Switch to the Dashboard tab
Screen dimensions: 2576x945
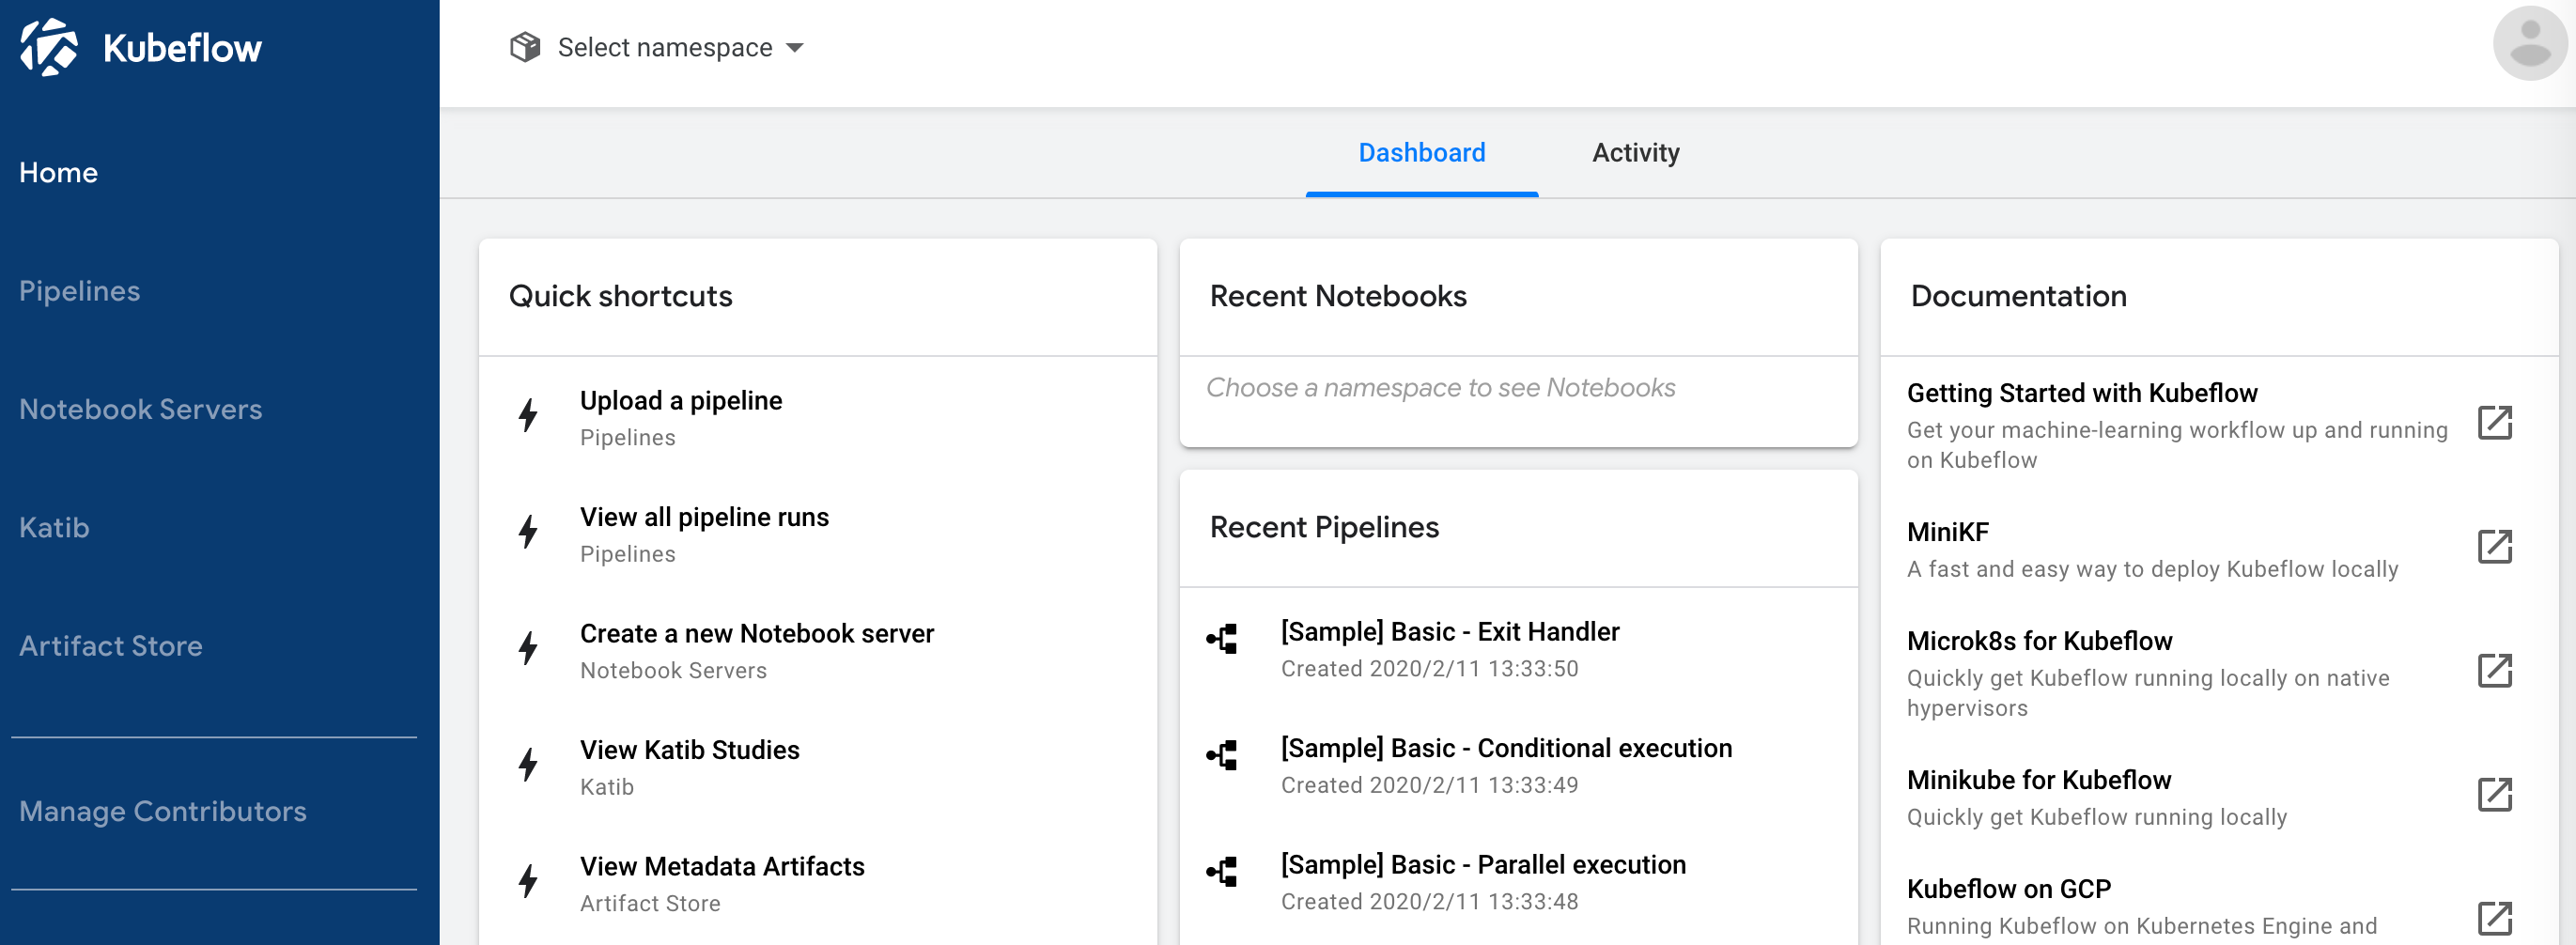1421,153
